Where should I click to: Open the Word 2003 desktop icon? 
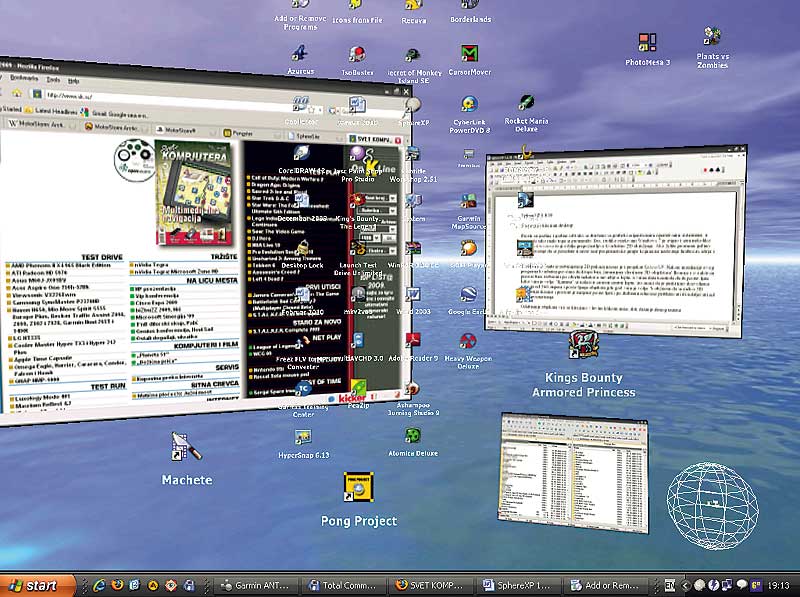point(413,295)
